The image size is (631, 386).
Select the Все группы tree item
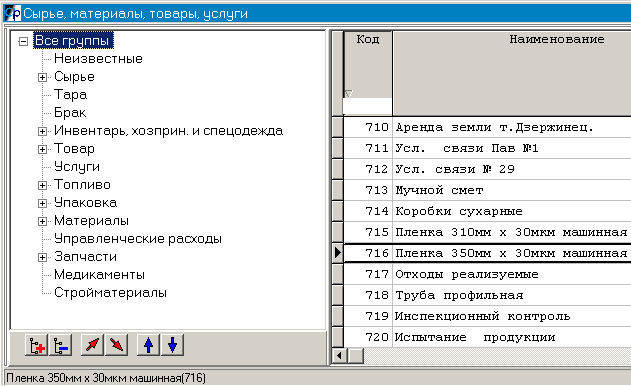[73, 41]
